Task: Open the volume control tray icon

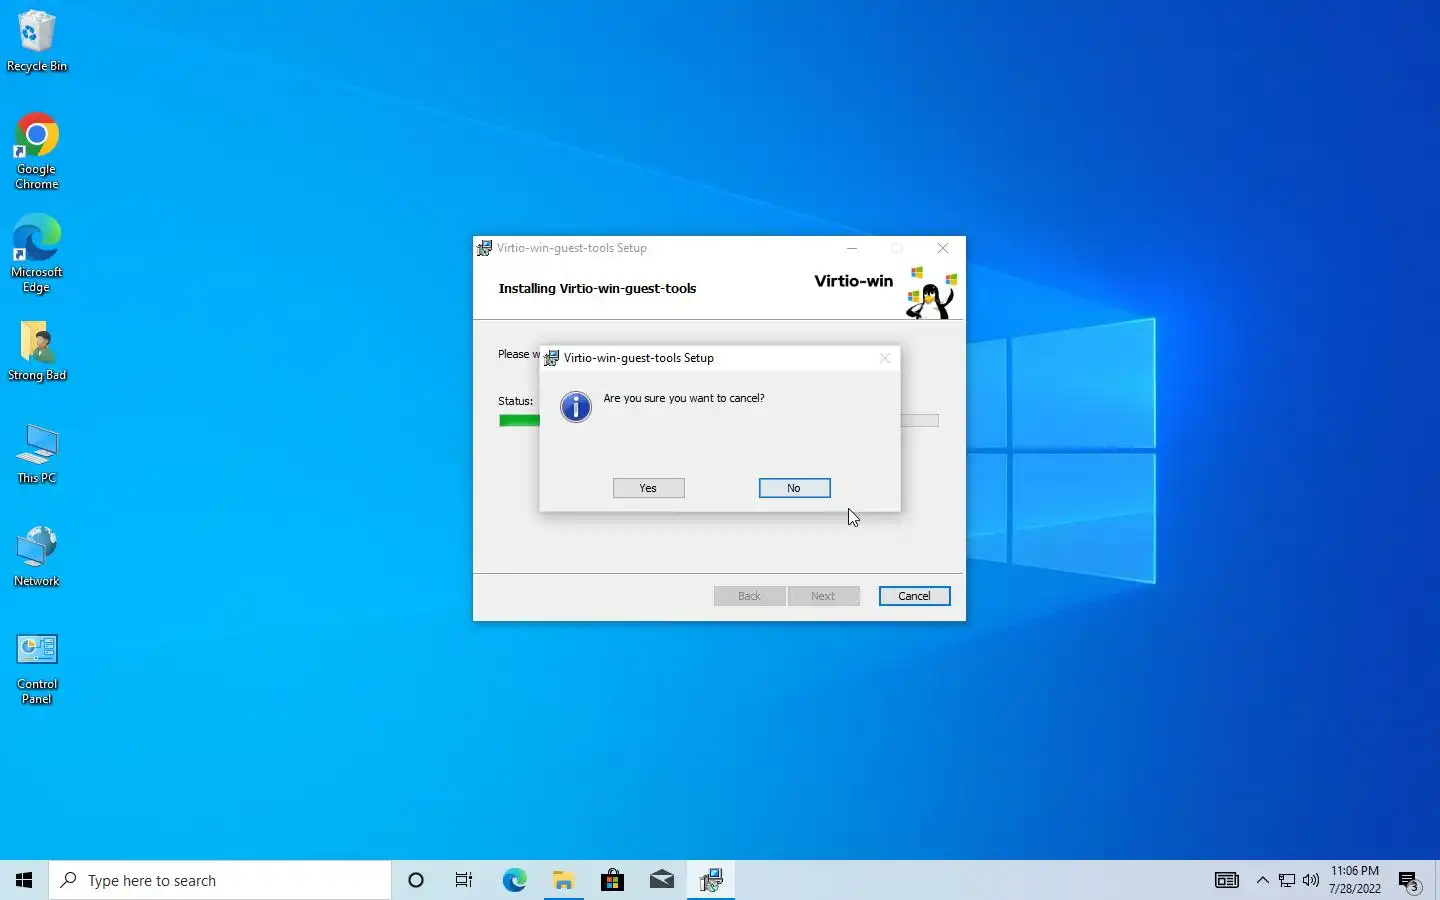Action: pos(1311,880)
